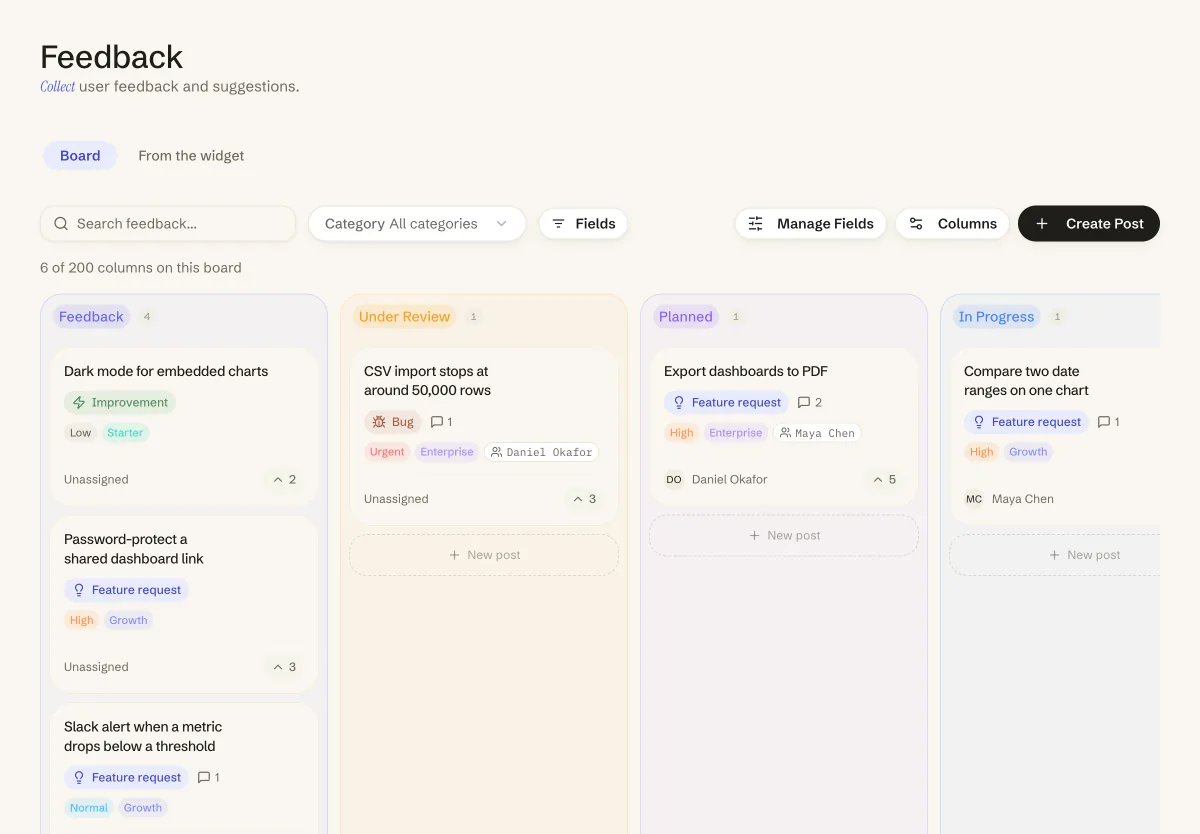Click the Create Post button
This screenshot has width=1200, height=834.
tap(1089, 224)
